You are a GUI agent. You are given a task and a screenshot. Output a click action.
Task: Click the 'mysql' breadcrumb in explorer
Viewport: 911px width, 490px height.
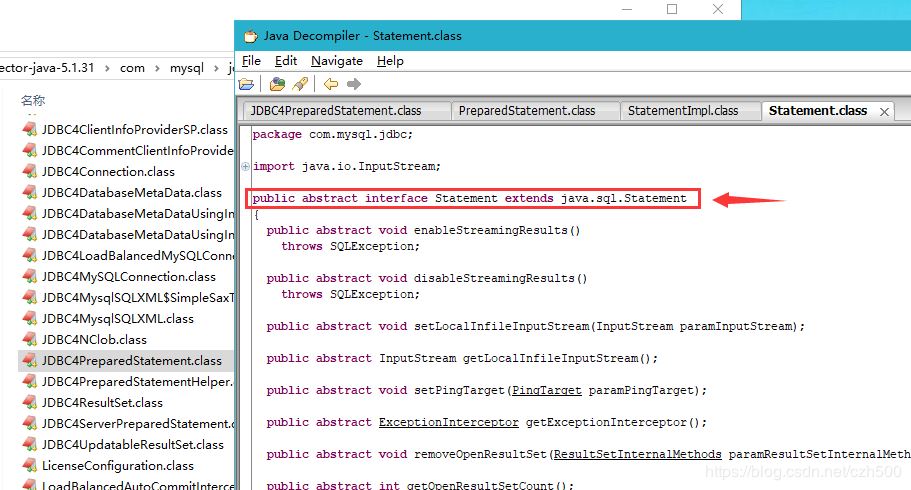(186, 68)
